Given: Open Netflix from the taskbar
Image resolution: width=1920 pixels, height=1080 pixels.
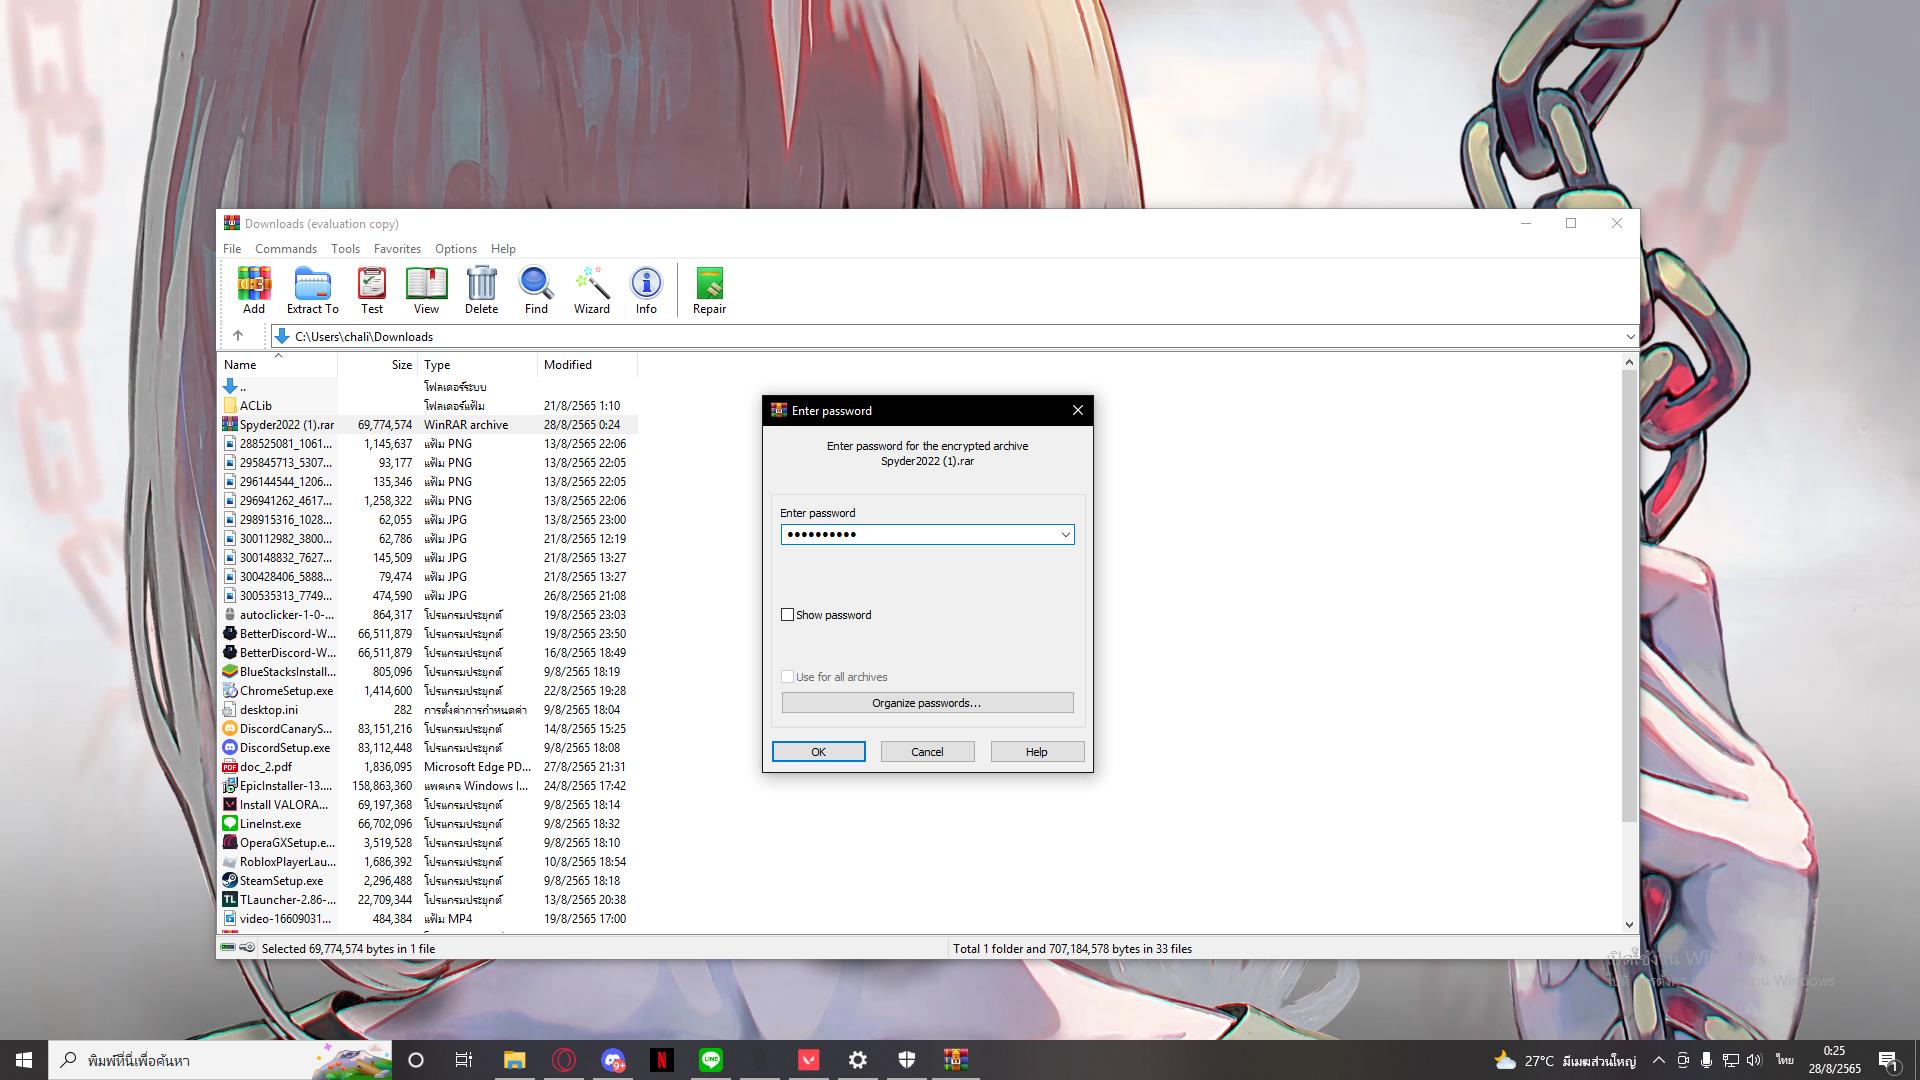Looking at the screenshot, I should 662,1060.
